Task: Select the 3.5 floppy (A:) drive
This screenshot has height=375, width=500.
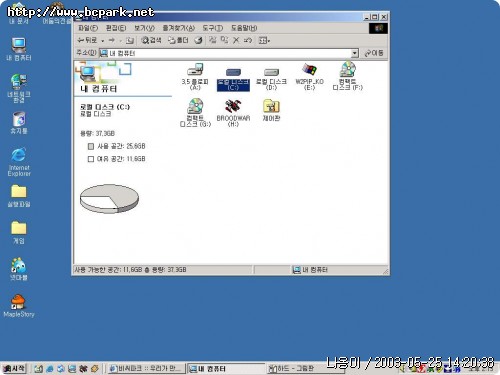Action: click(x=195, y=77)
